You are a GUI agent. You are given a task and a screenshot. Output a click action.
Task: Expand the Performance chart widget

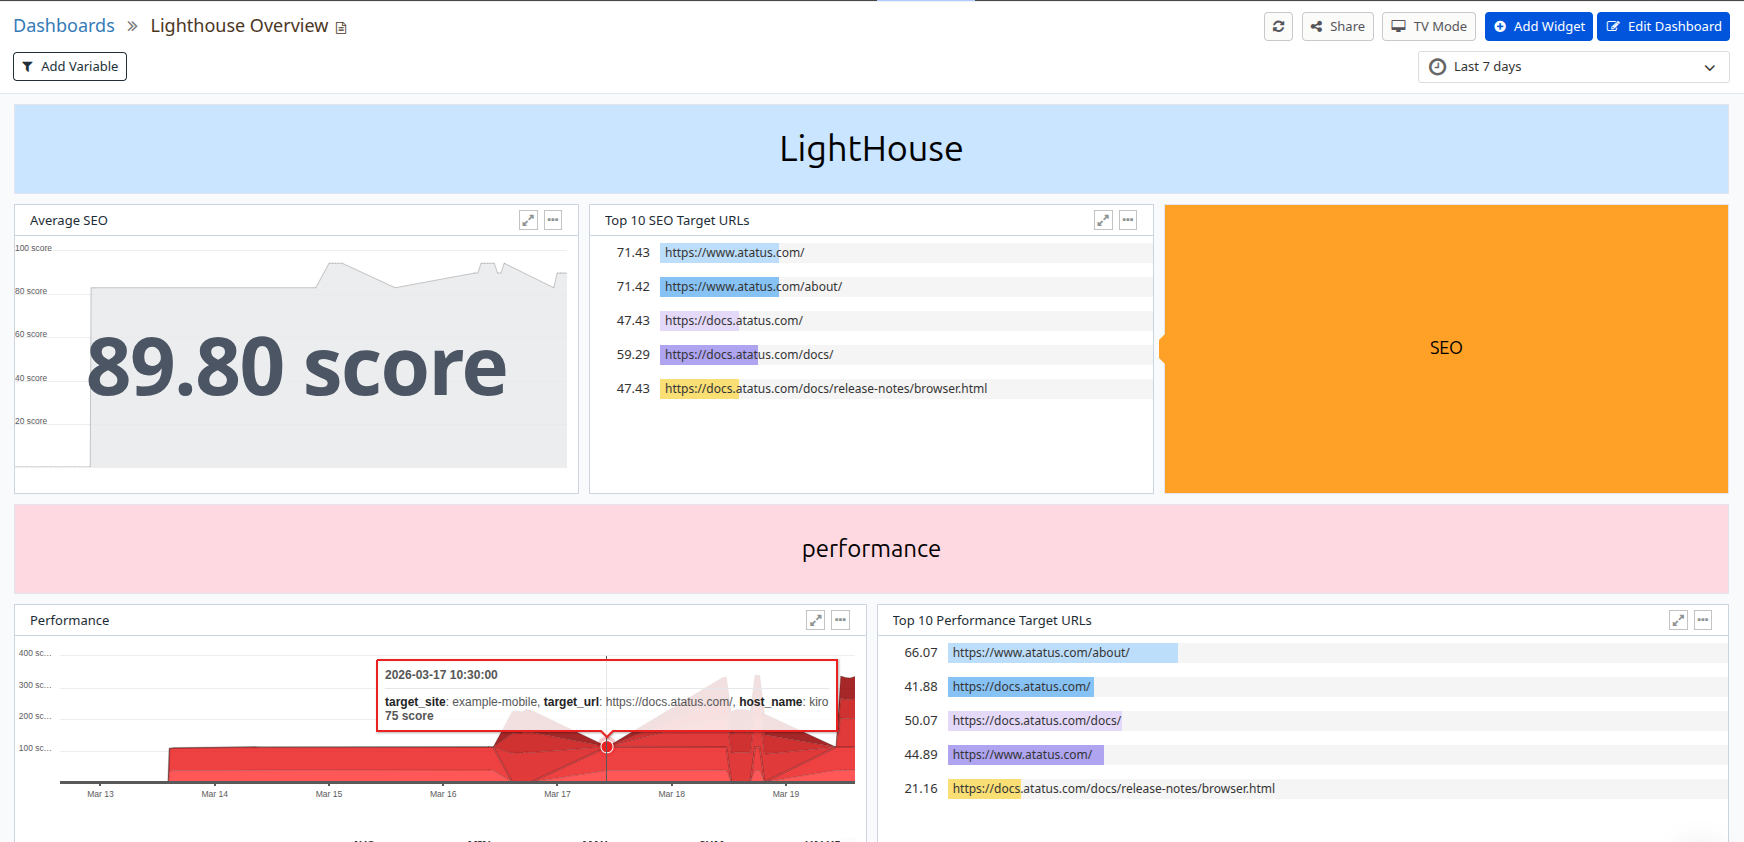tap(816, 620)
